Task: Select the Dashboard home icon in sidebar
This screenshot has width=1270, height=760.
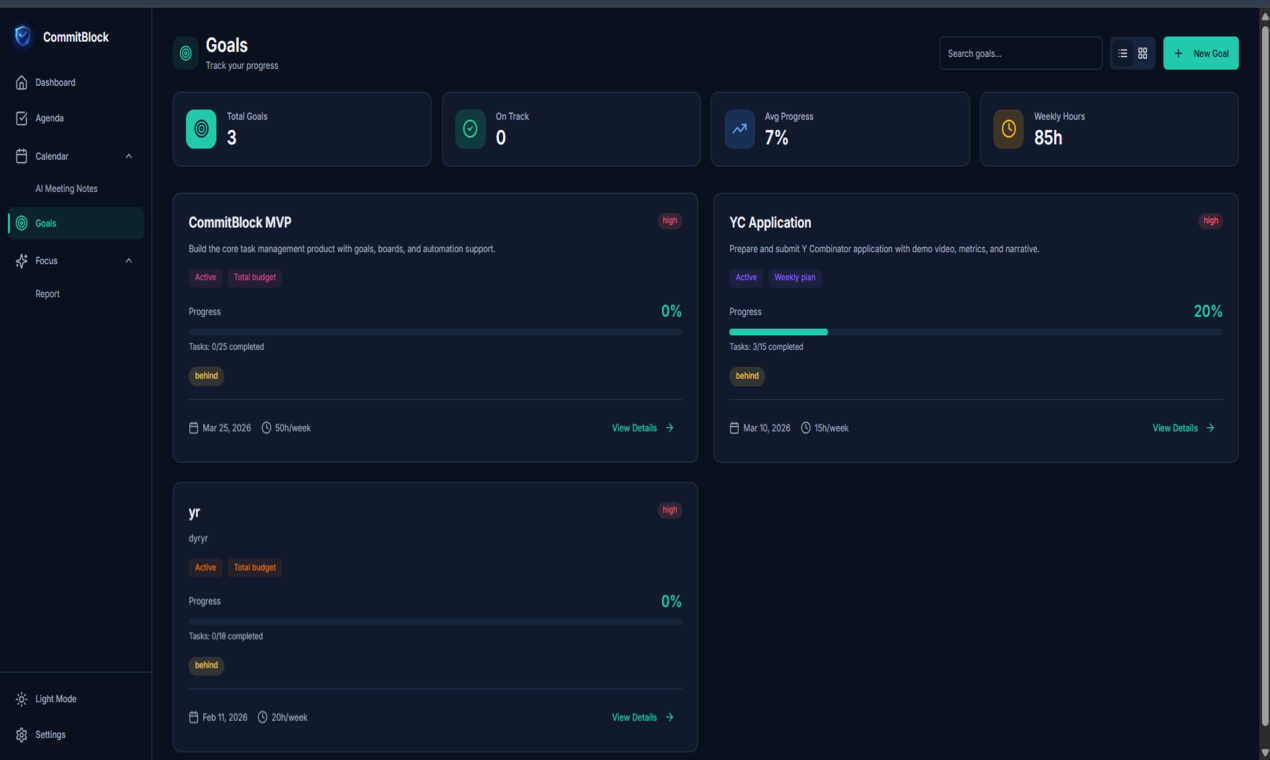Action: point(21,82)
